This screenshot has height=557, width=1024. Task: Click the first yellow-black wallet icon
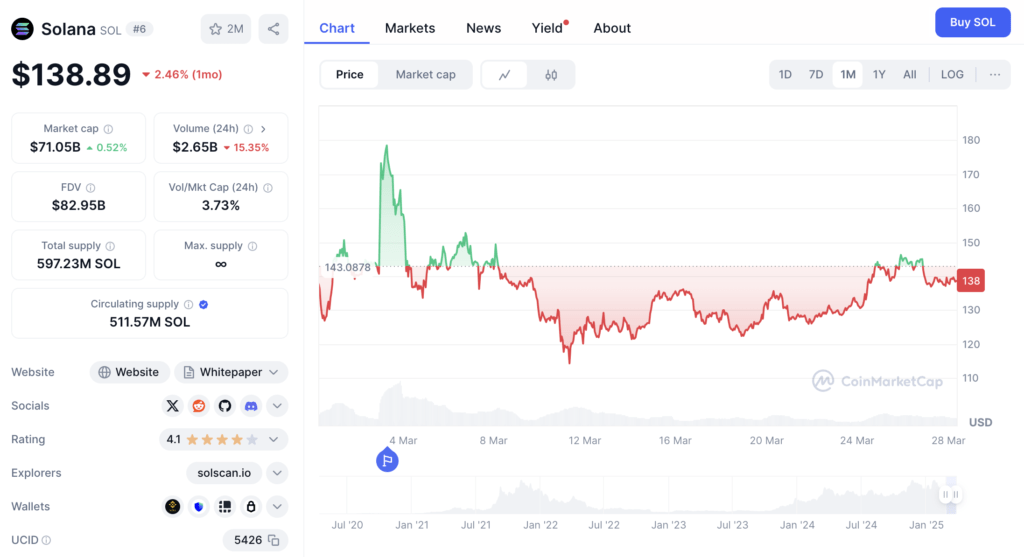coord(172,507)
